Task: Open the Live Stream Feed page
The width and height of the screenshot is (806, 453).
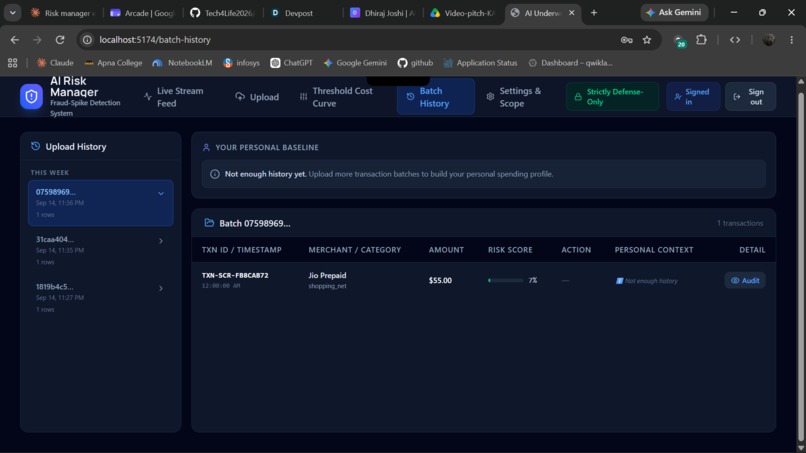Action: click(x=174, y=97)
